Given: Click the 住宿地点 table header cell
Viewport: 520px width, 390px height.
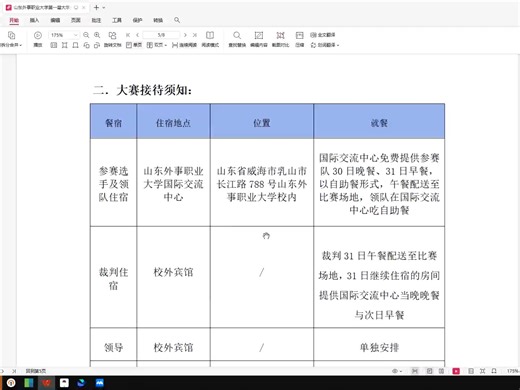Looking at the screenshot, I should [x=173, y=121].
